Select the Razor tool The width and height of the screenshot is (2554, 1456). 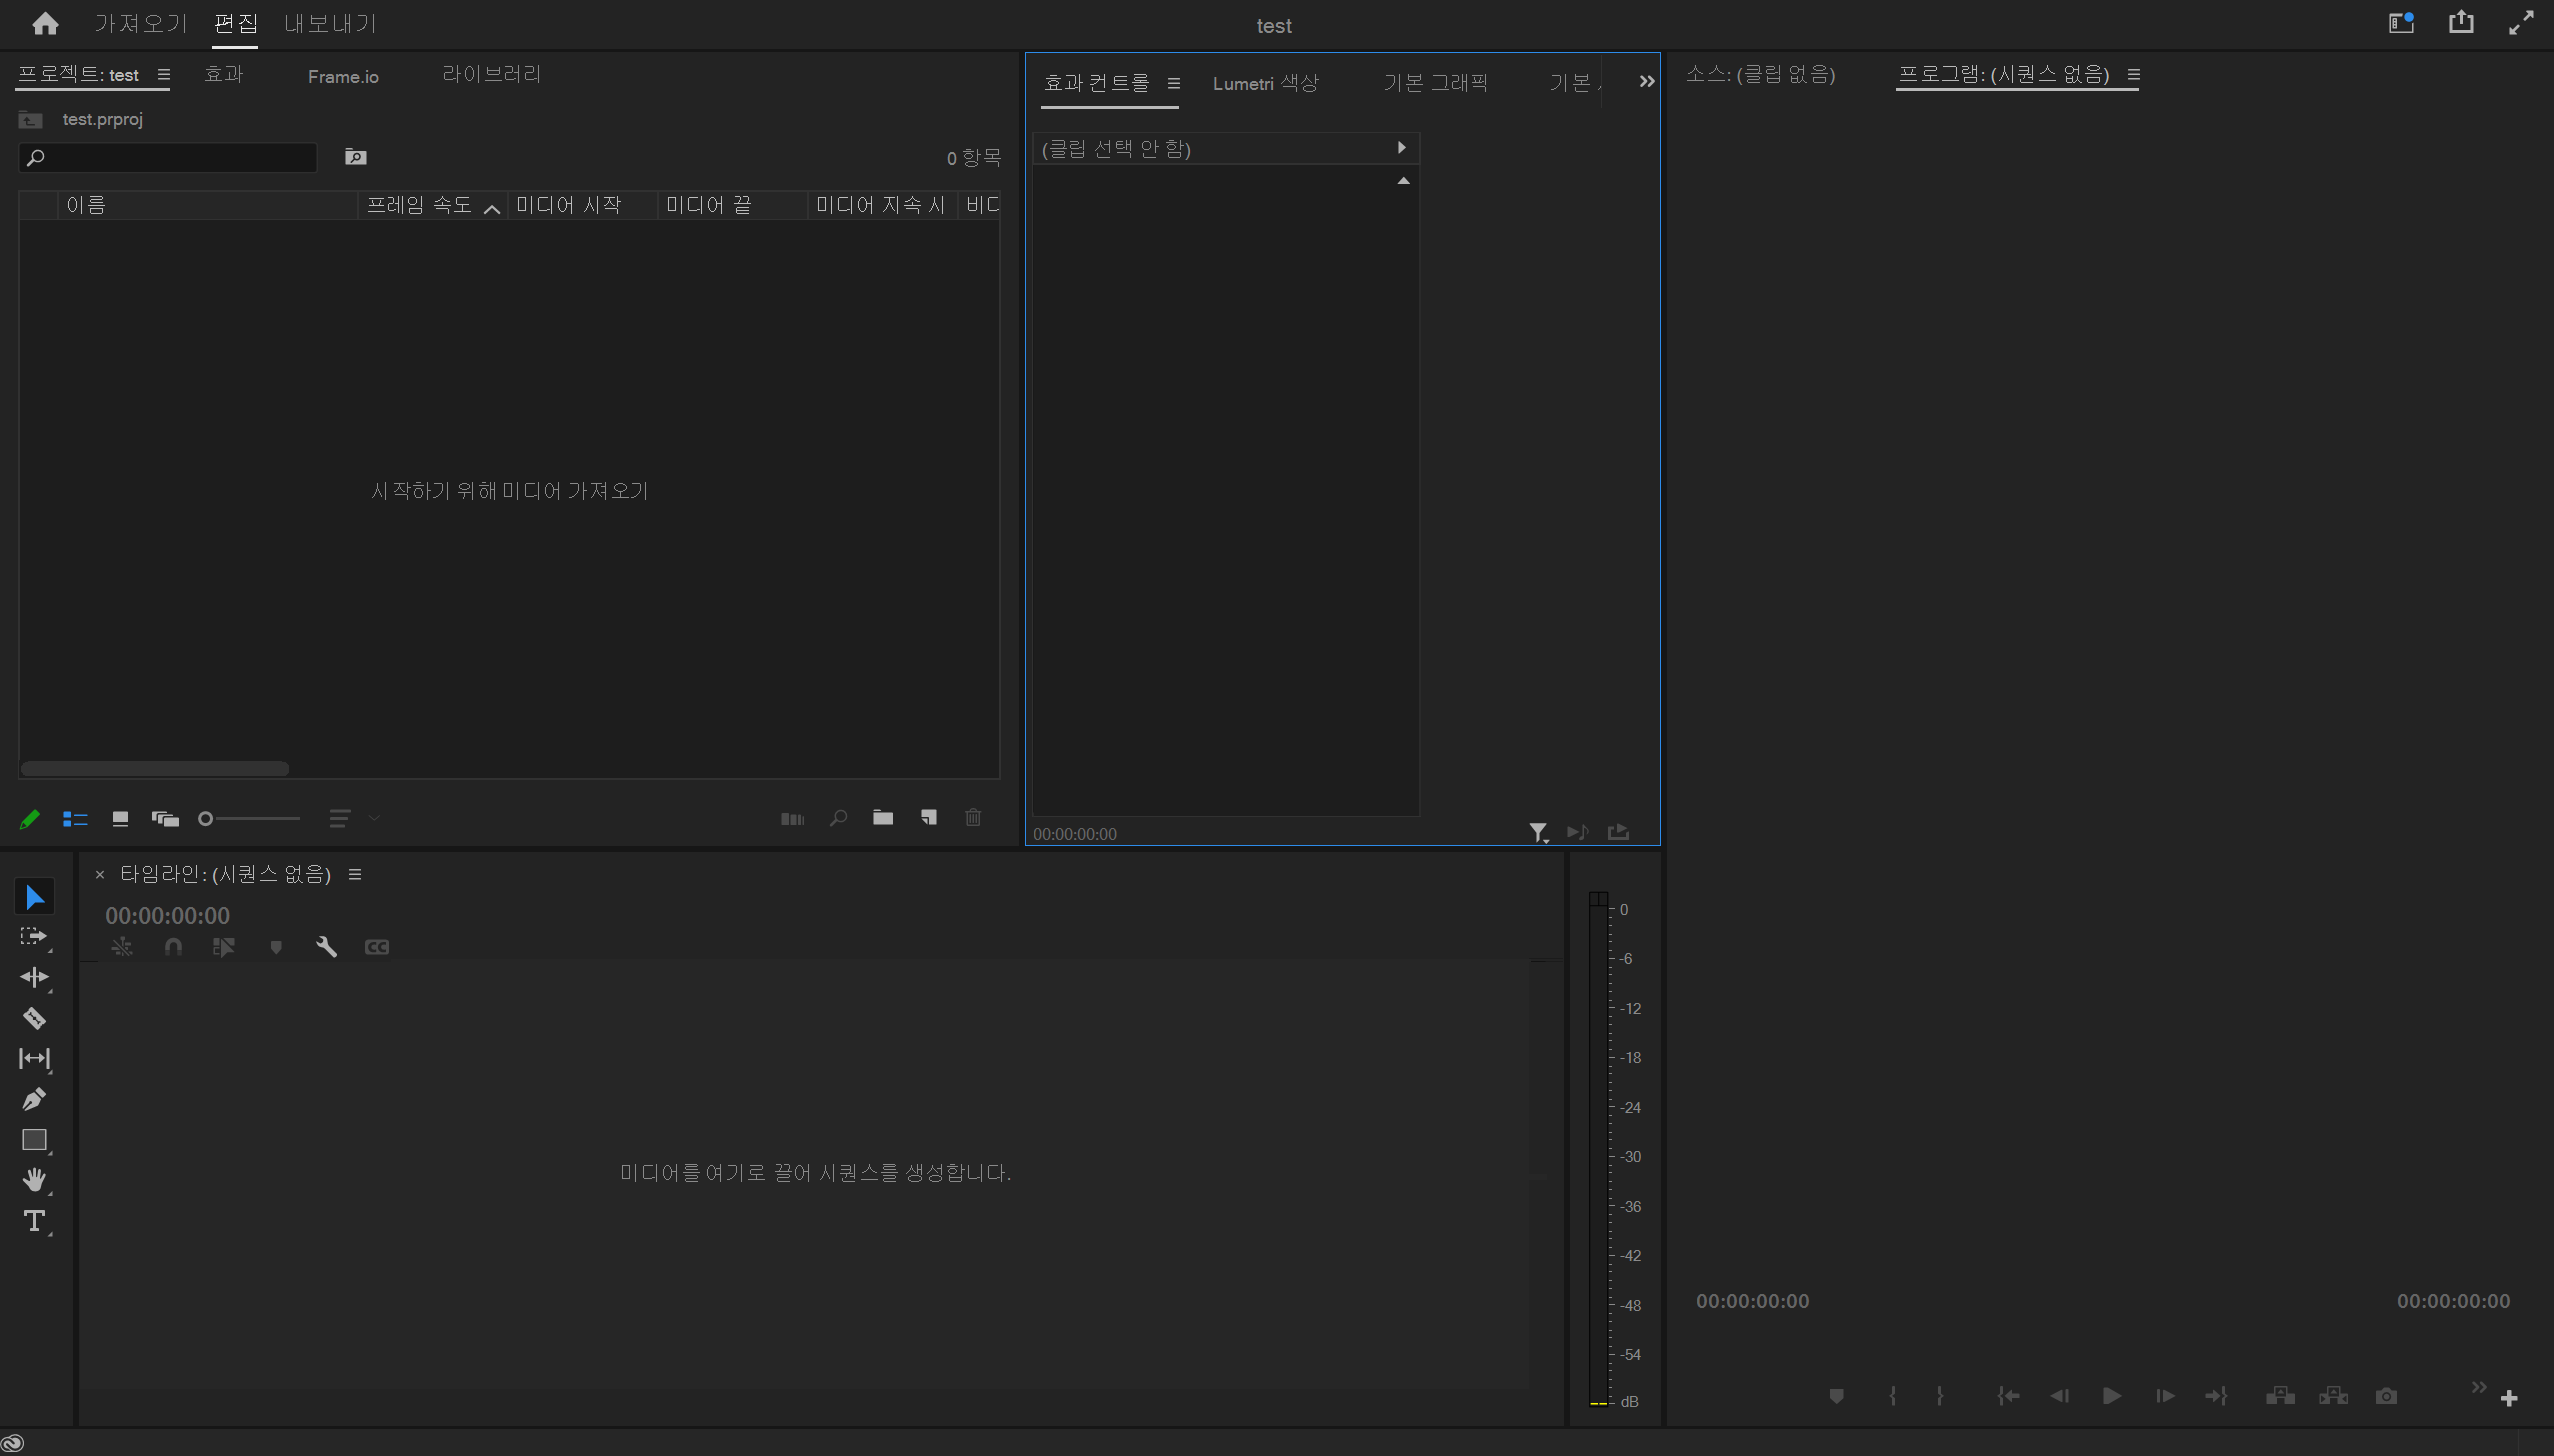34,1018
